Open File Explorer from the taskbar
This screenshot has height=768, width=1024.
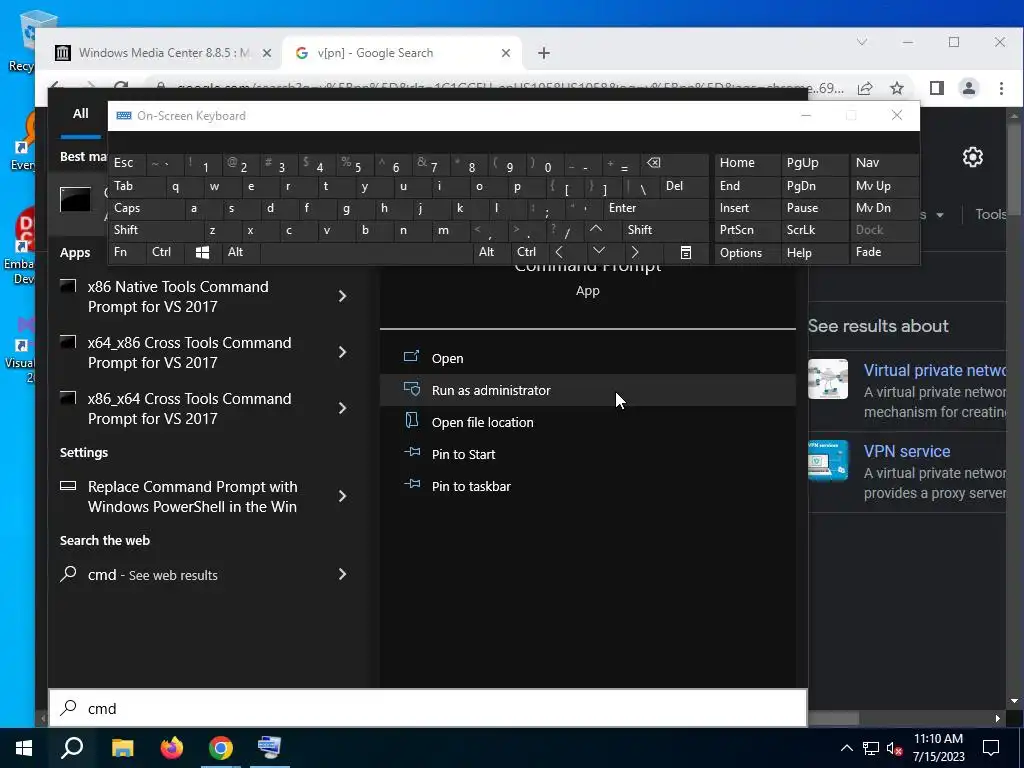[122, 748]
